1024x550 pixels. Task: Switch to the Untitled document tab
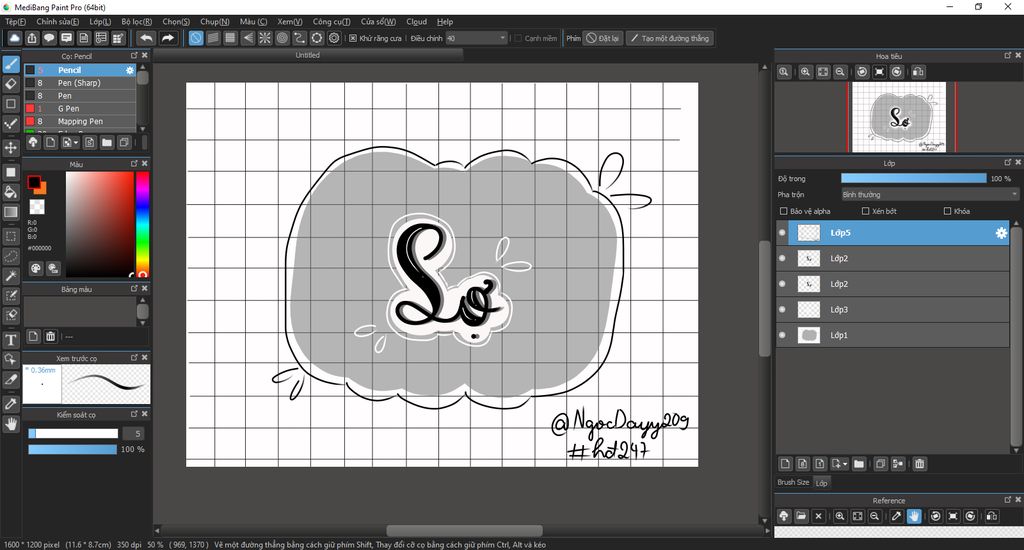click(308, 56)
